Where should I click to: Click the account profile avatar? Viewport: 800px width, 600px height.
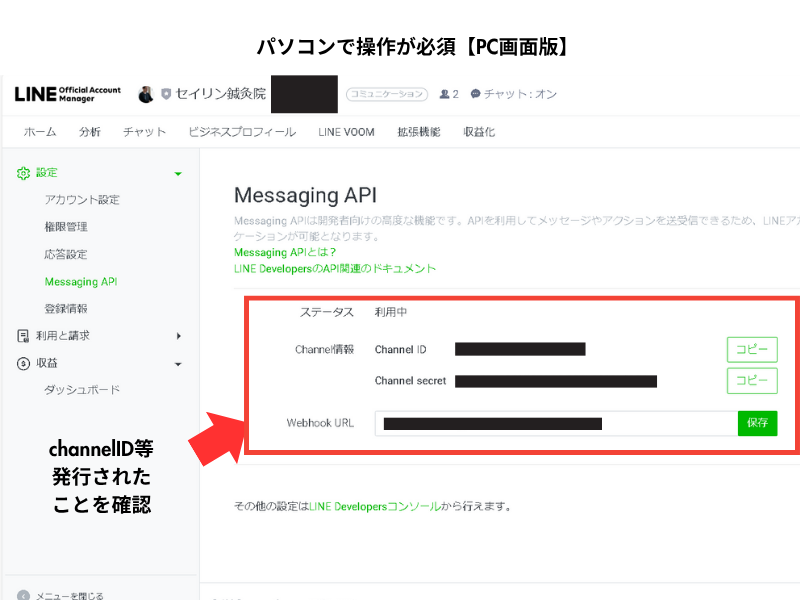[x=146, y=94]
